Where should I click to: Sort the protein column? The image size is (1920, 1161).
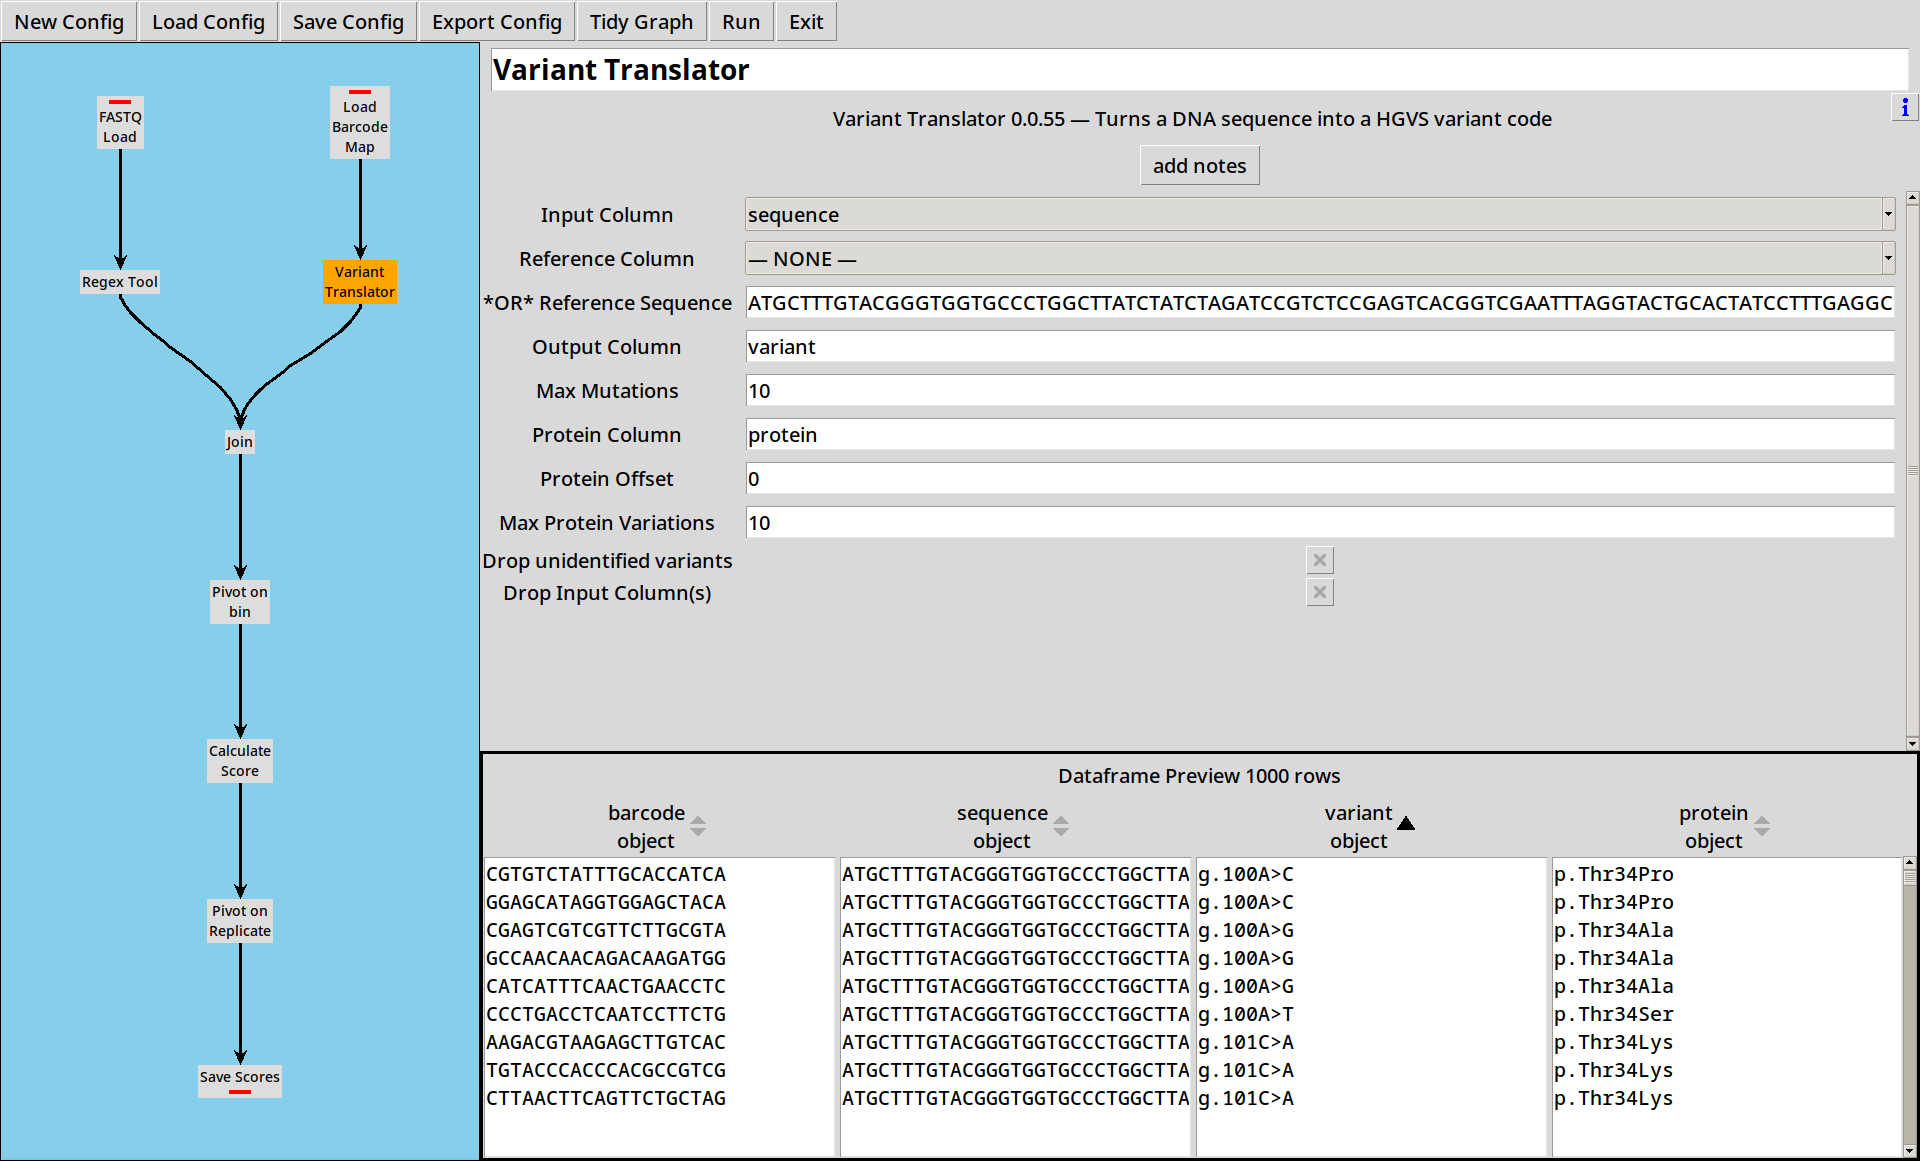tap(1762, 826)
